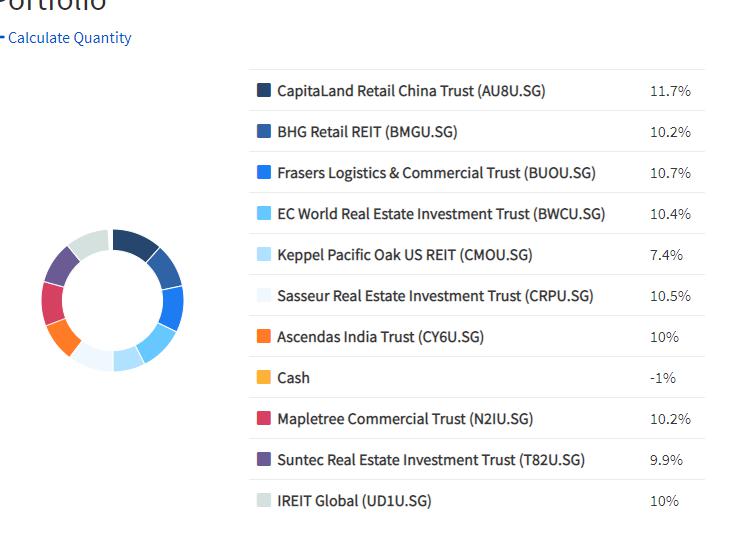
Task: Click Sasseur Real Estate Investment Trust label
Action: coord(435,295)
